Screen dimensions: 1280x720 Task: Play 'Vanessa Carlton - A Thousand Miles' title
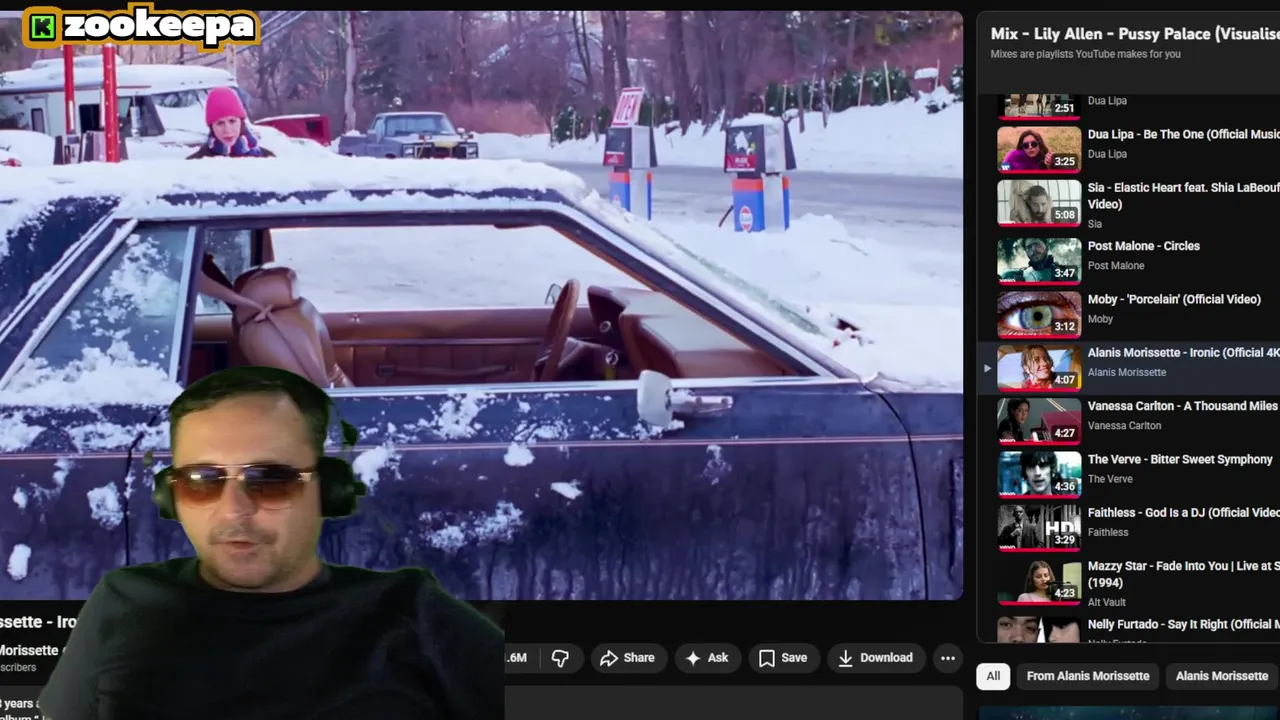(1183, 406)
